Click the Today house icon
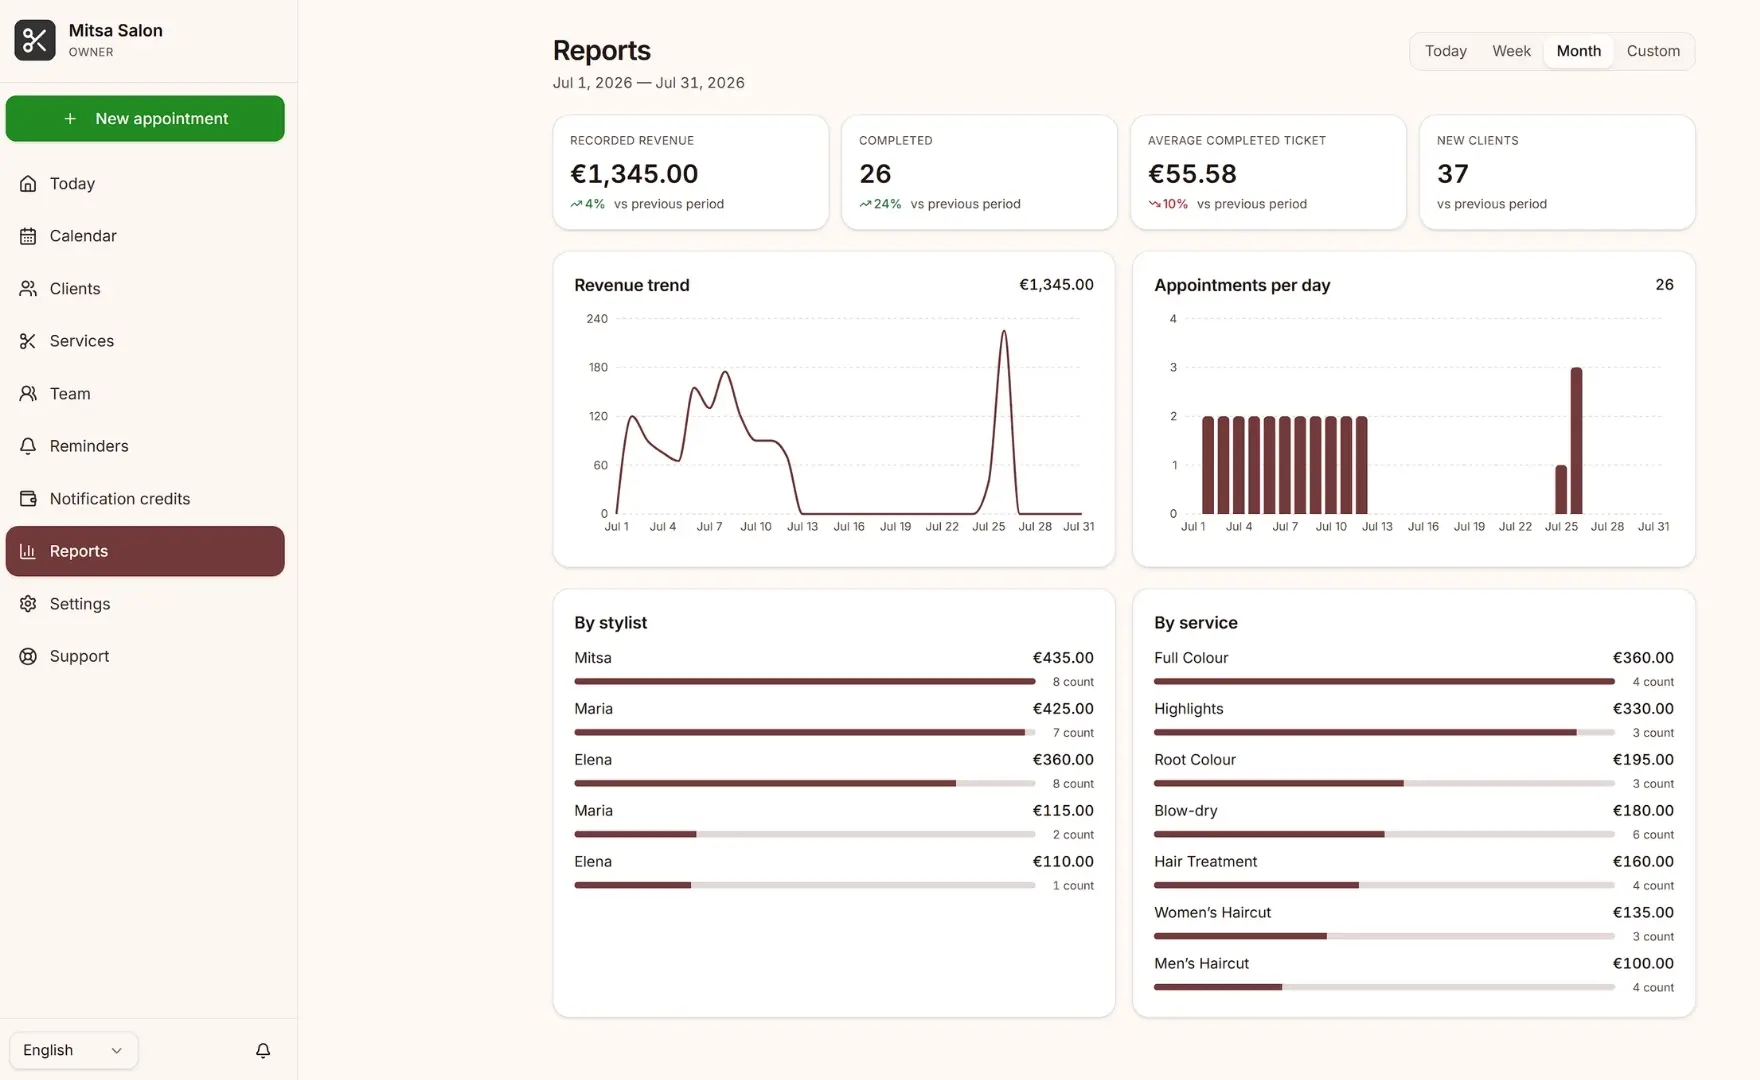 pyautogui.click(x=28, y=184)
